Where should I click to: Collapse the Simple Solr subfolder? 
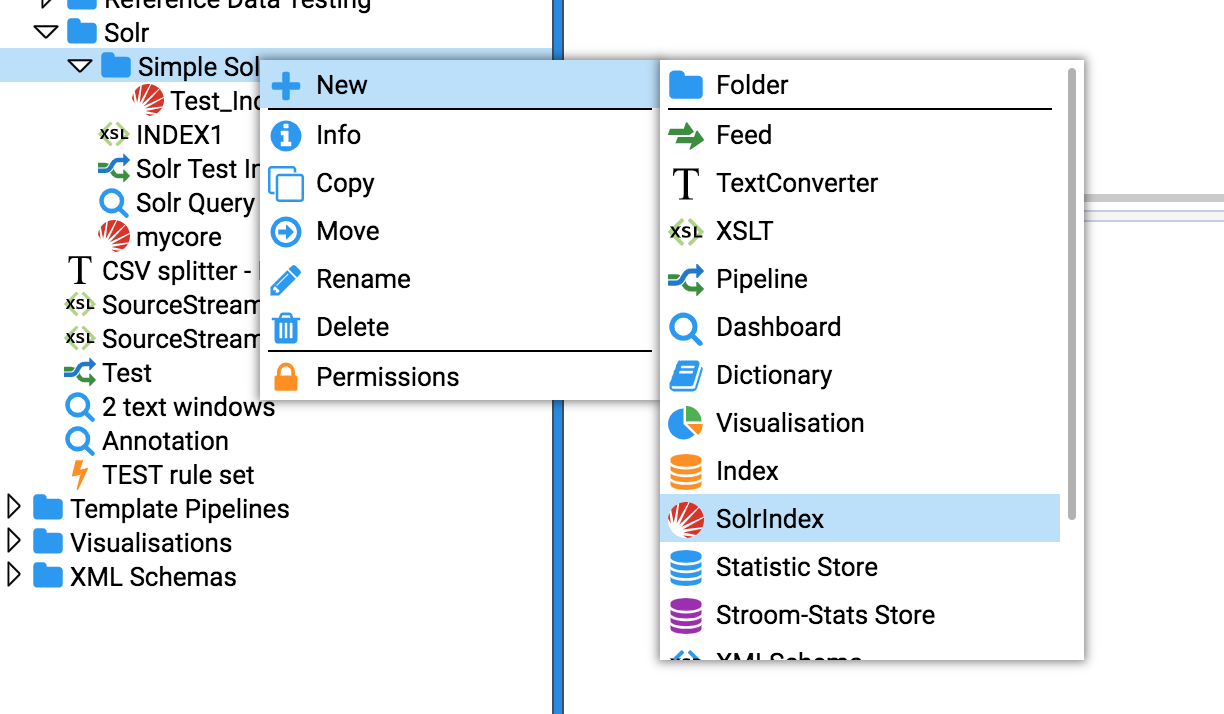point(81,67)
